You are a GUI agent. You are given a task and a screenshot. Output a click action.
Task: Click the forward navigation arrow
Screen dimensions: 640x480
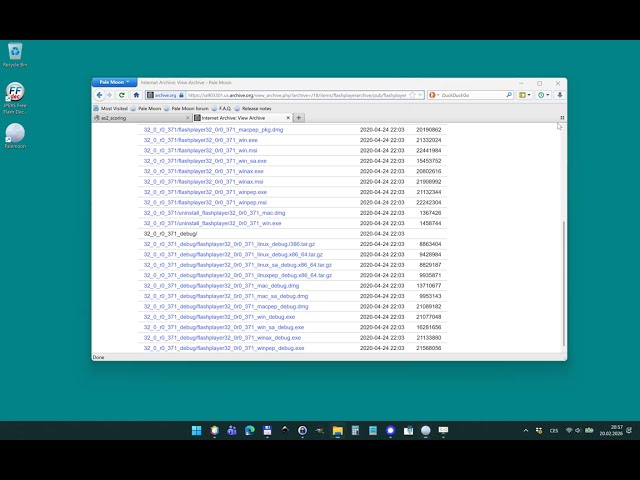click(x=109, y=95)
